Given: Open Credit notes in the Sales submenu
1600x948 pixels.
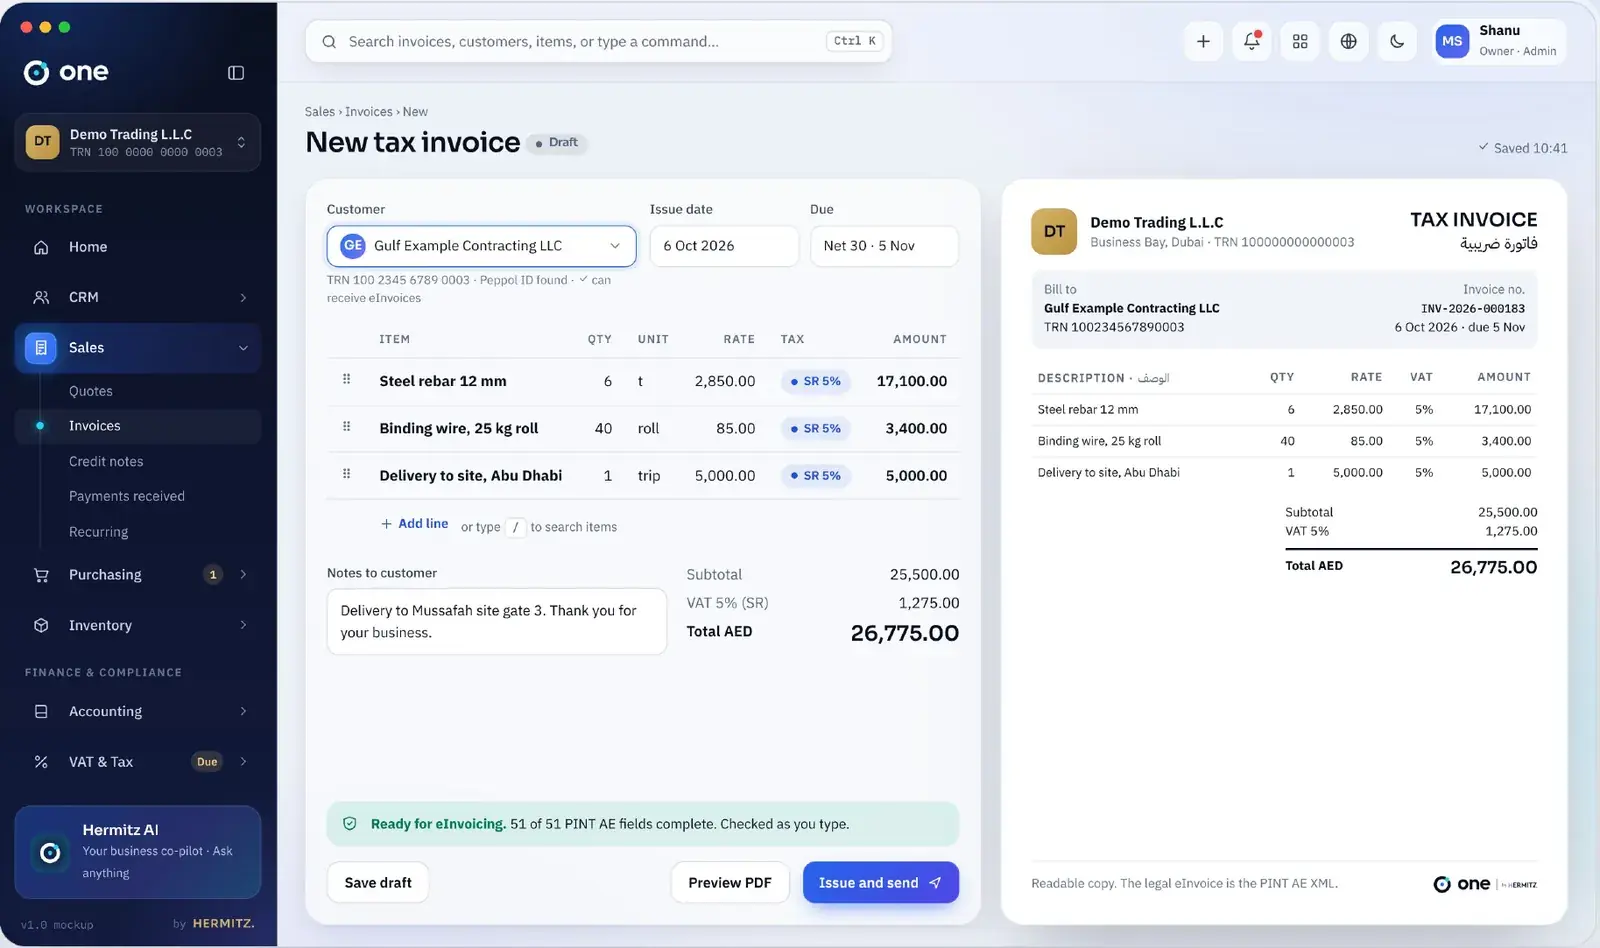Looking at the screenshot, I should click(106, 461).
